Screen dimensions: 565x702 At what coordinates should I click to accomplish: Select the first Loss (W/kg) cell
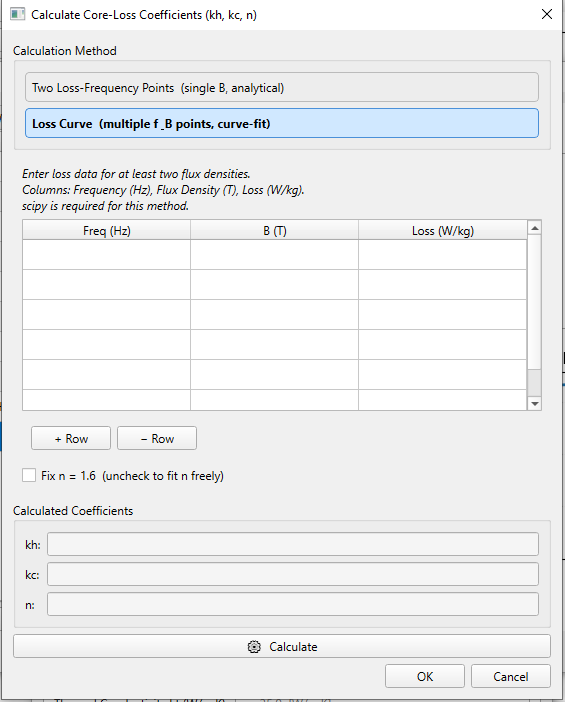click(442, 254)
